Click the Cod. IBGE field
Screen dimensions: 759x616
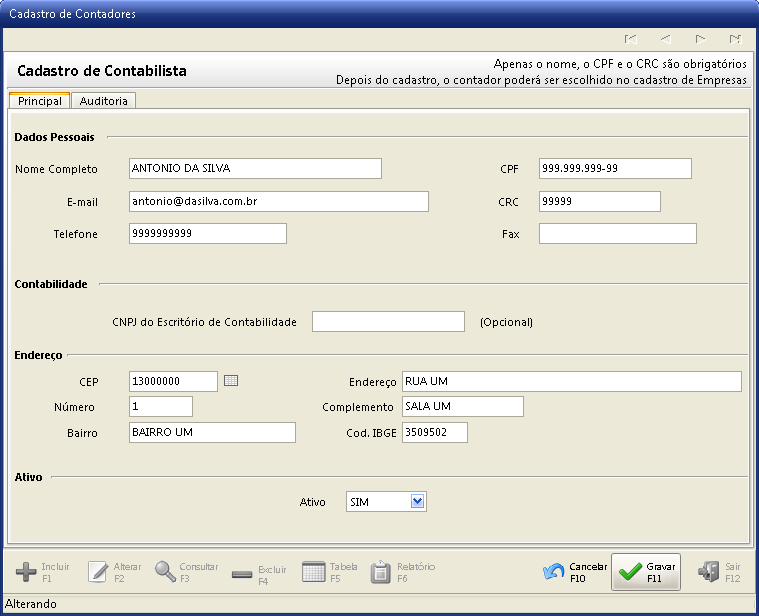pos(435,432)
